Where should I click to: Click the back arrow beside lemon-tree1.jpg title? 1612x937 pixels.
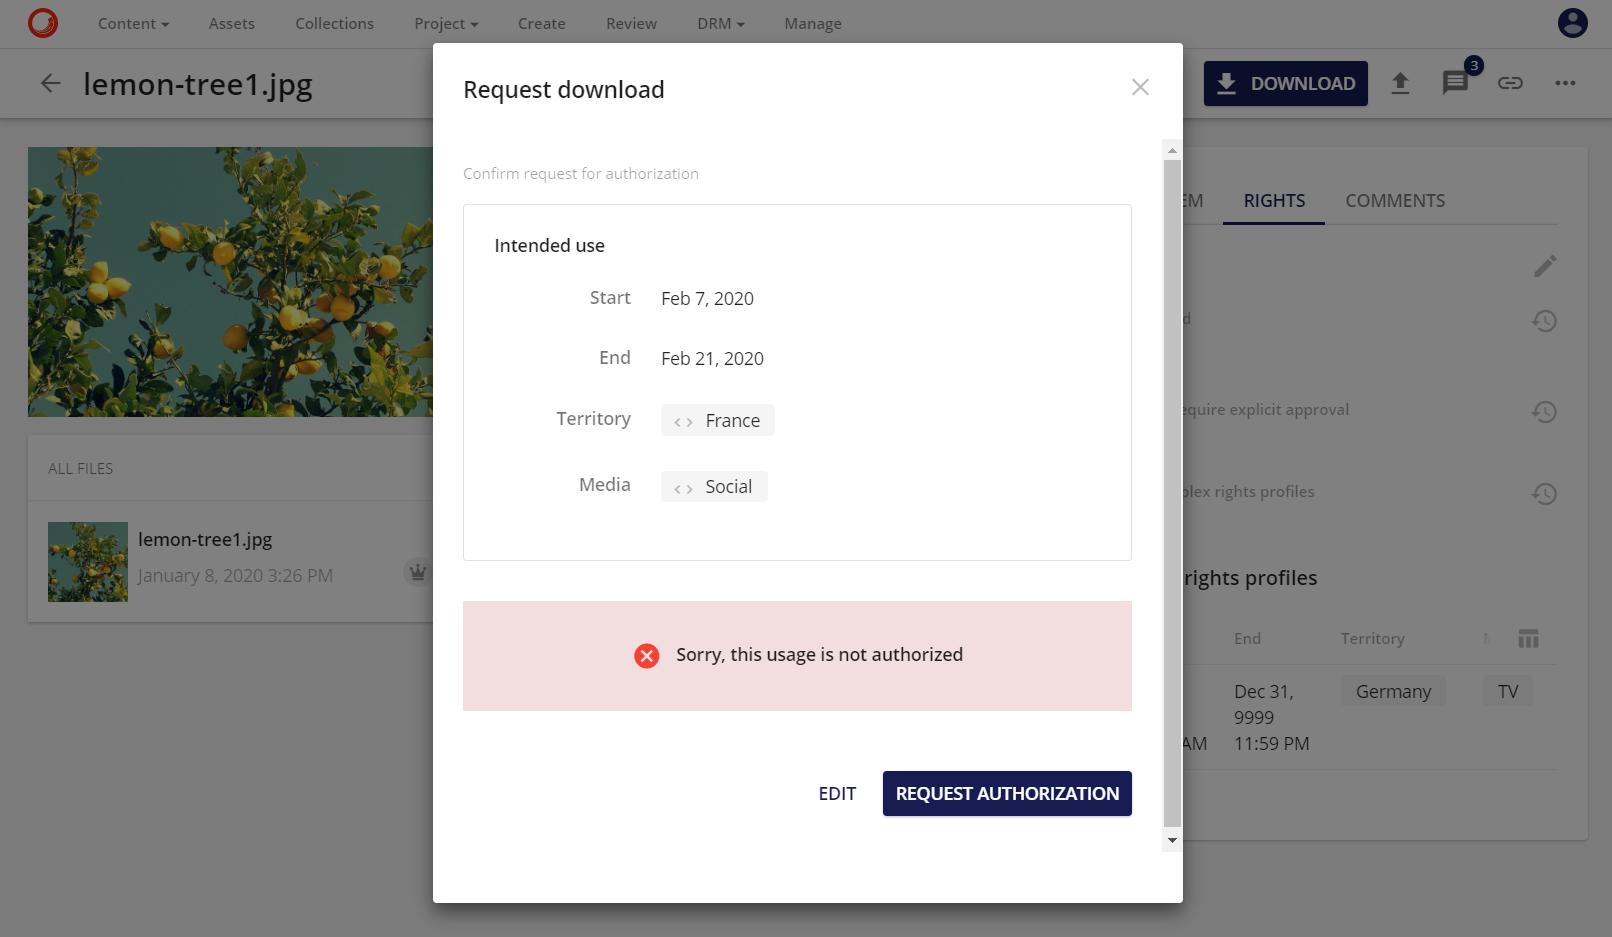click(x=49, y=83)
